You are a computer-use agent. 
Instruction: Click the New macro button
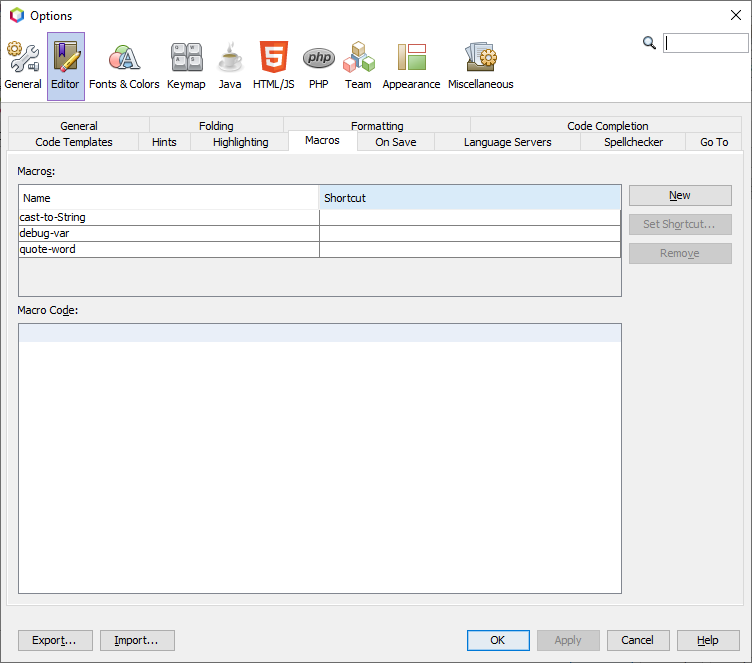click(680, 196)
